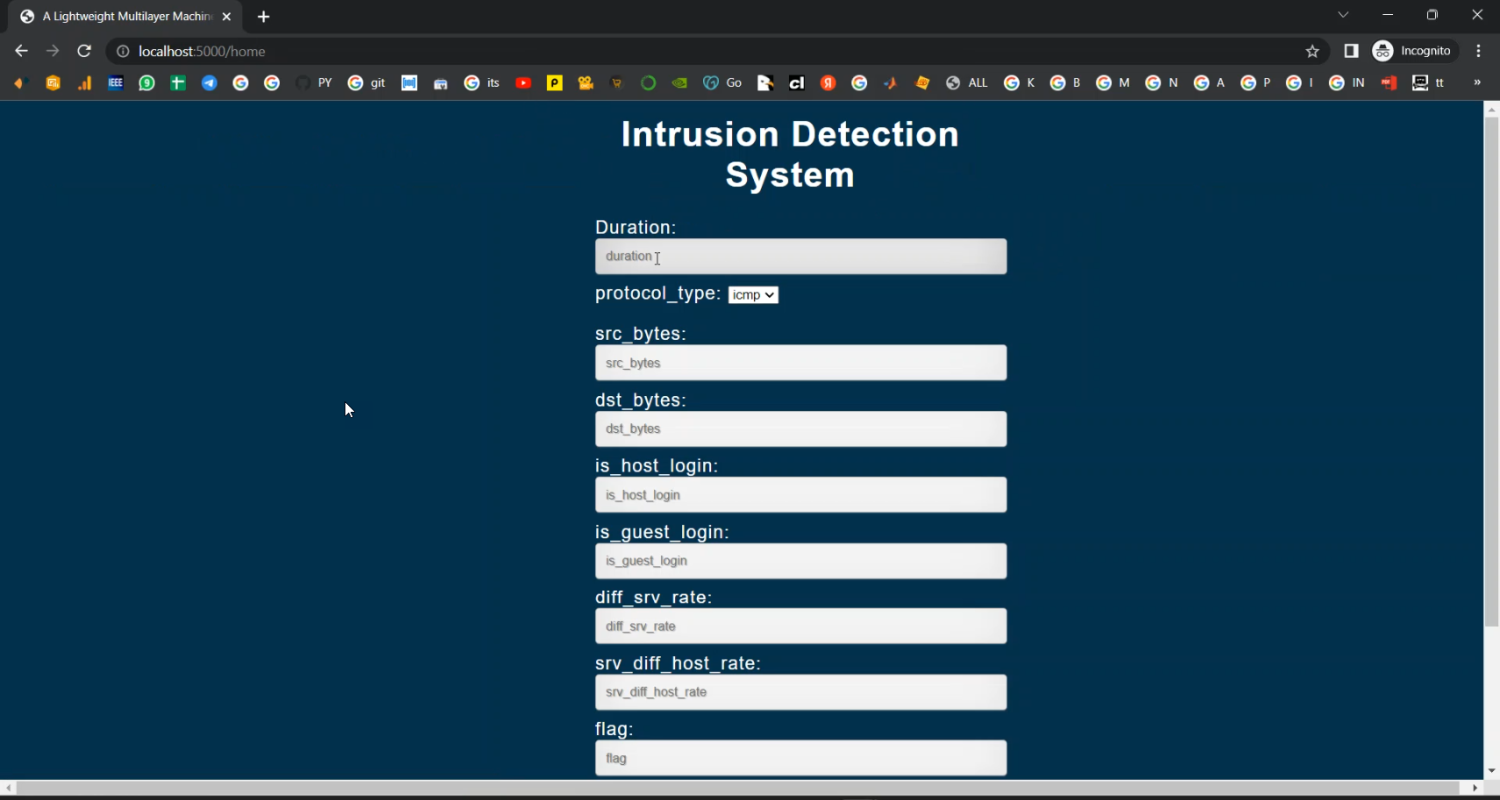
Task: Bookmark this page with the star icon
Action: coord(1312,51)
